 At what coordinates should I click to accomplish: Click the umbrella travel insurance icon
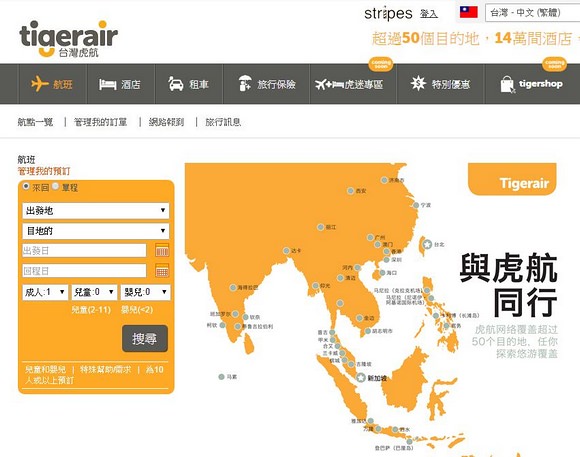click(245, 84)
